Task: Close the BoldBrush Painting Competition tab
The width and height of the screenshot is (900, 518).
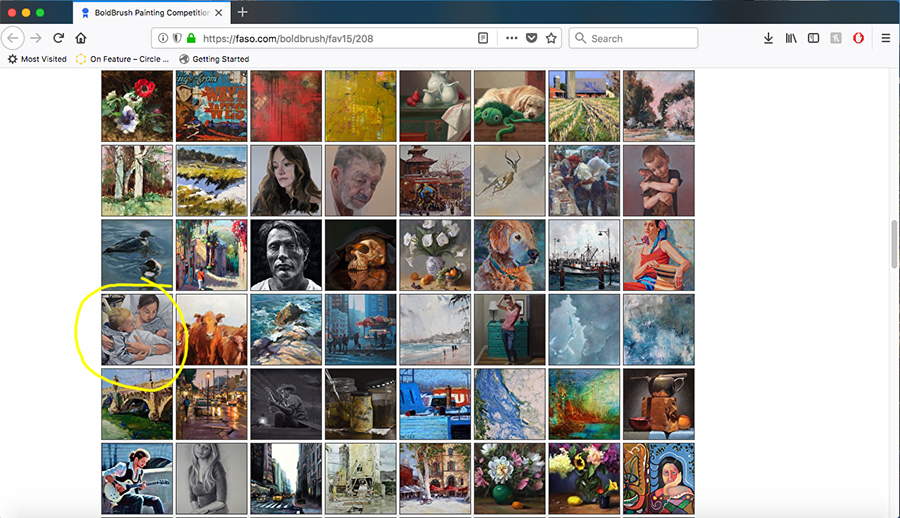Action: tap(219, 13)
